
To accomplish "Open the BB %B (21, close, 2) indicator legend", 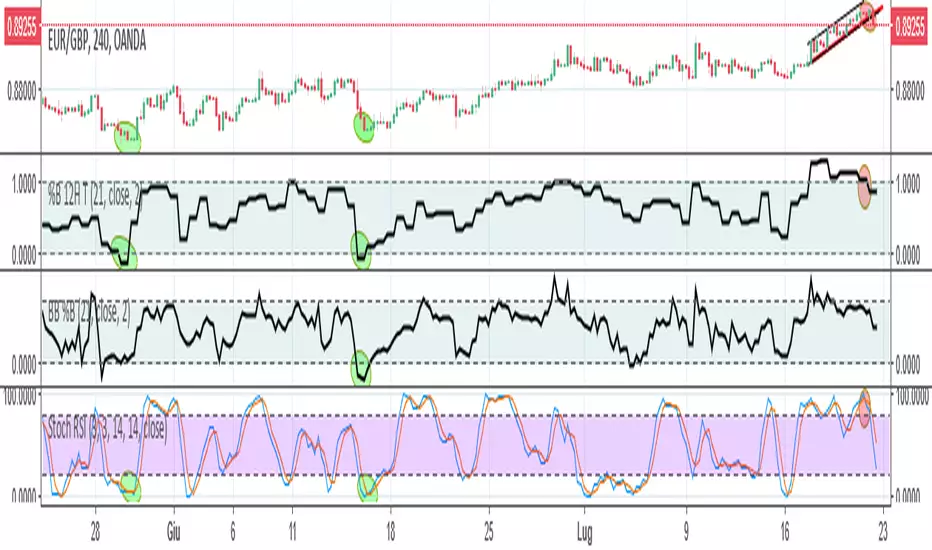I will tap(89, 312).
